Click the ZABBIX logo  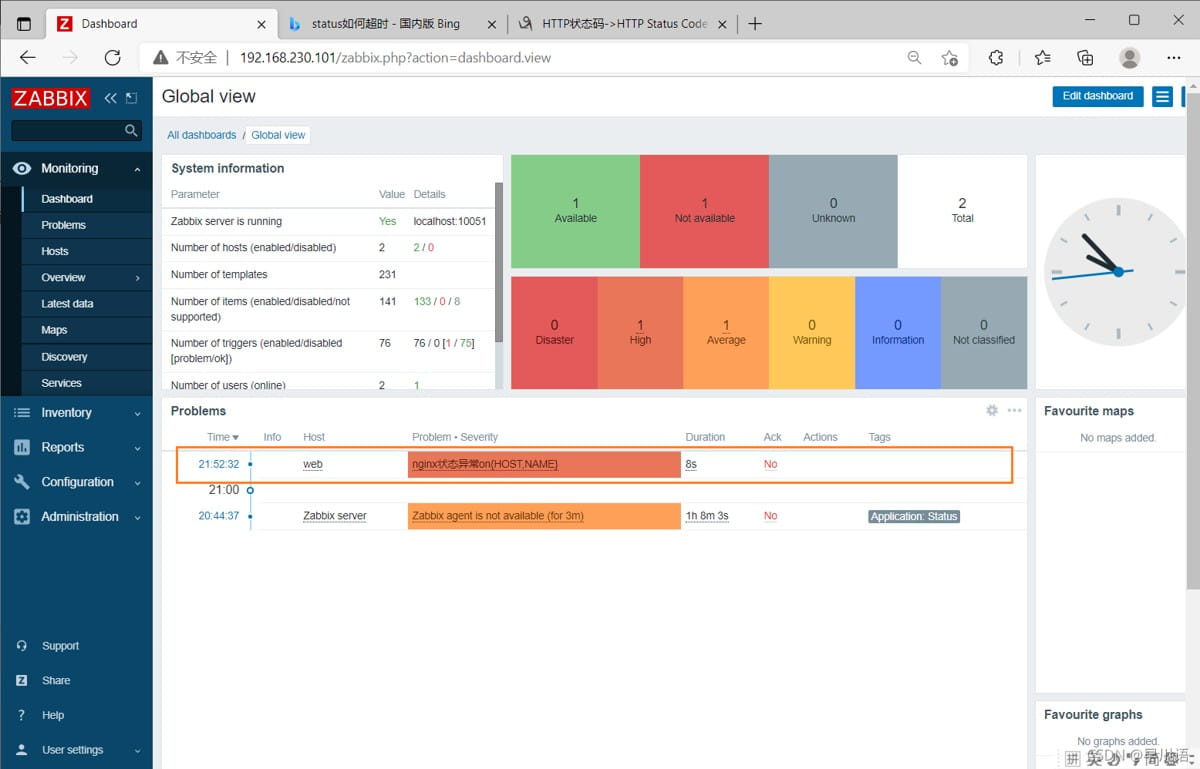[x=51, y=98]
